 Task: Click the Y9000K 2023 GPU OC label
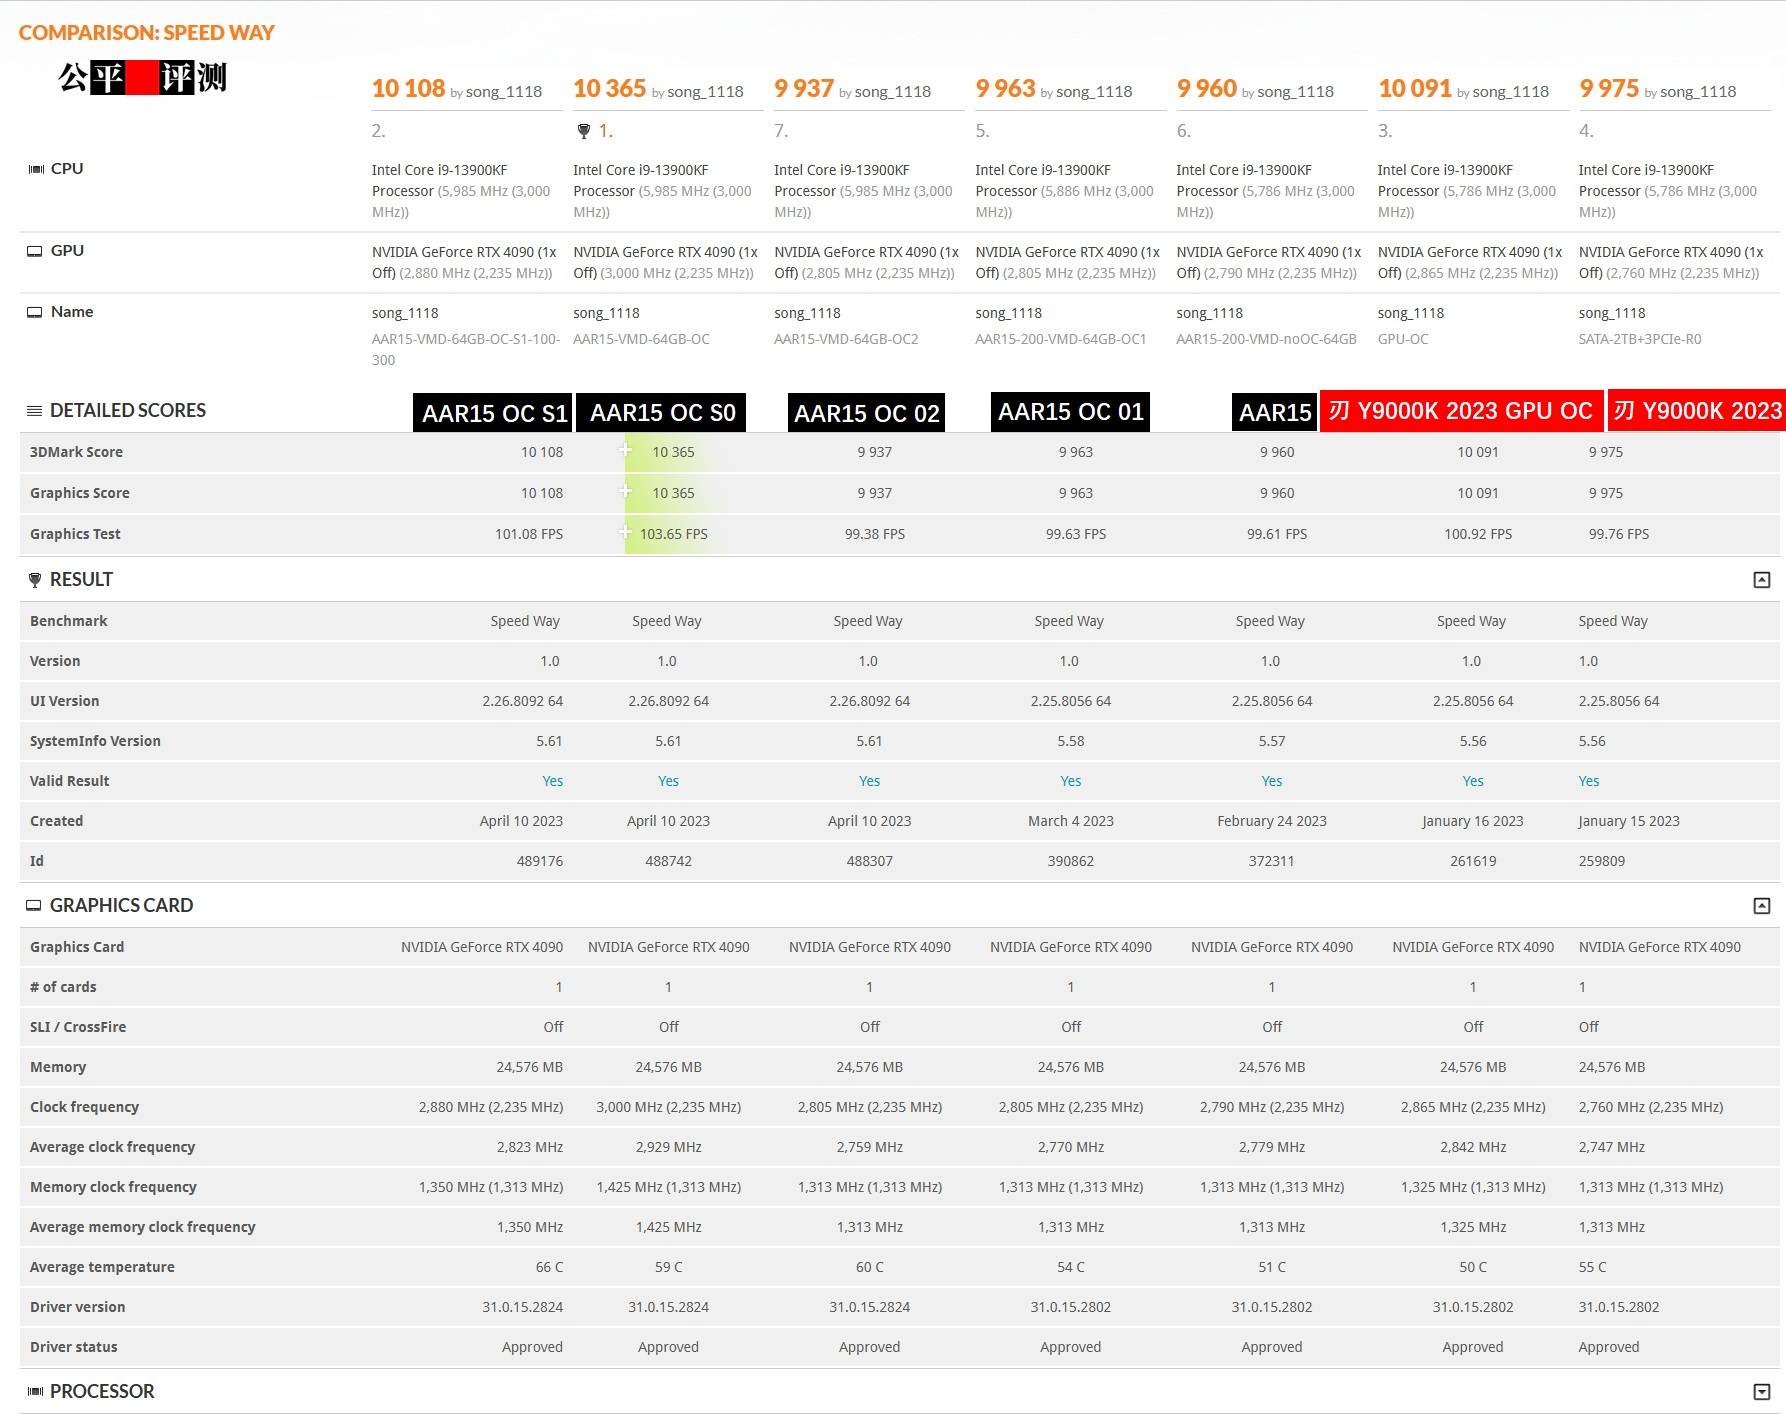coord(1461,411)
